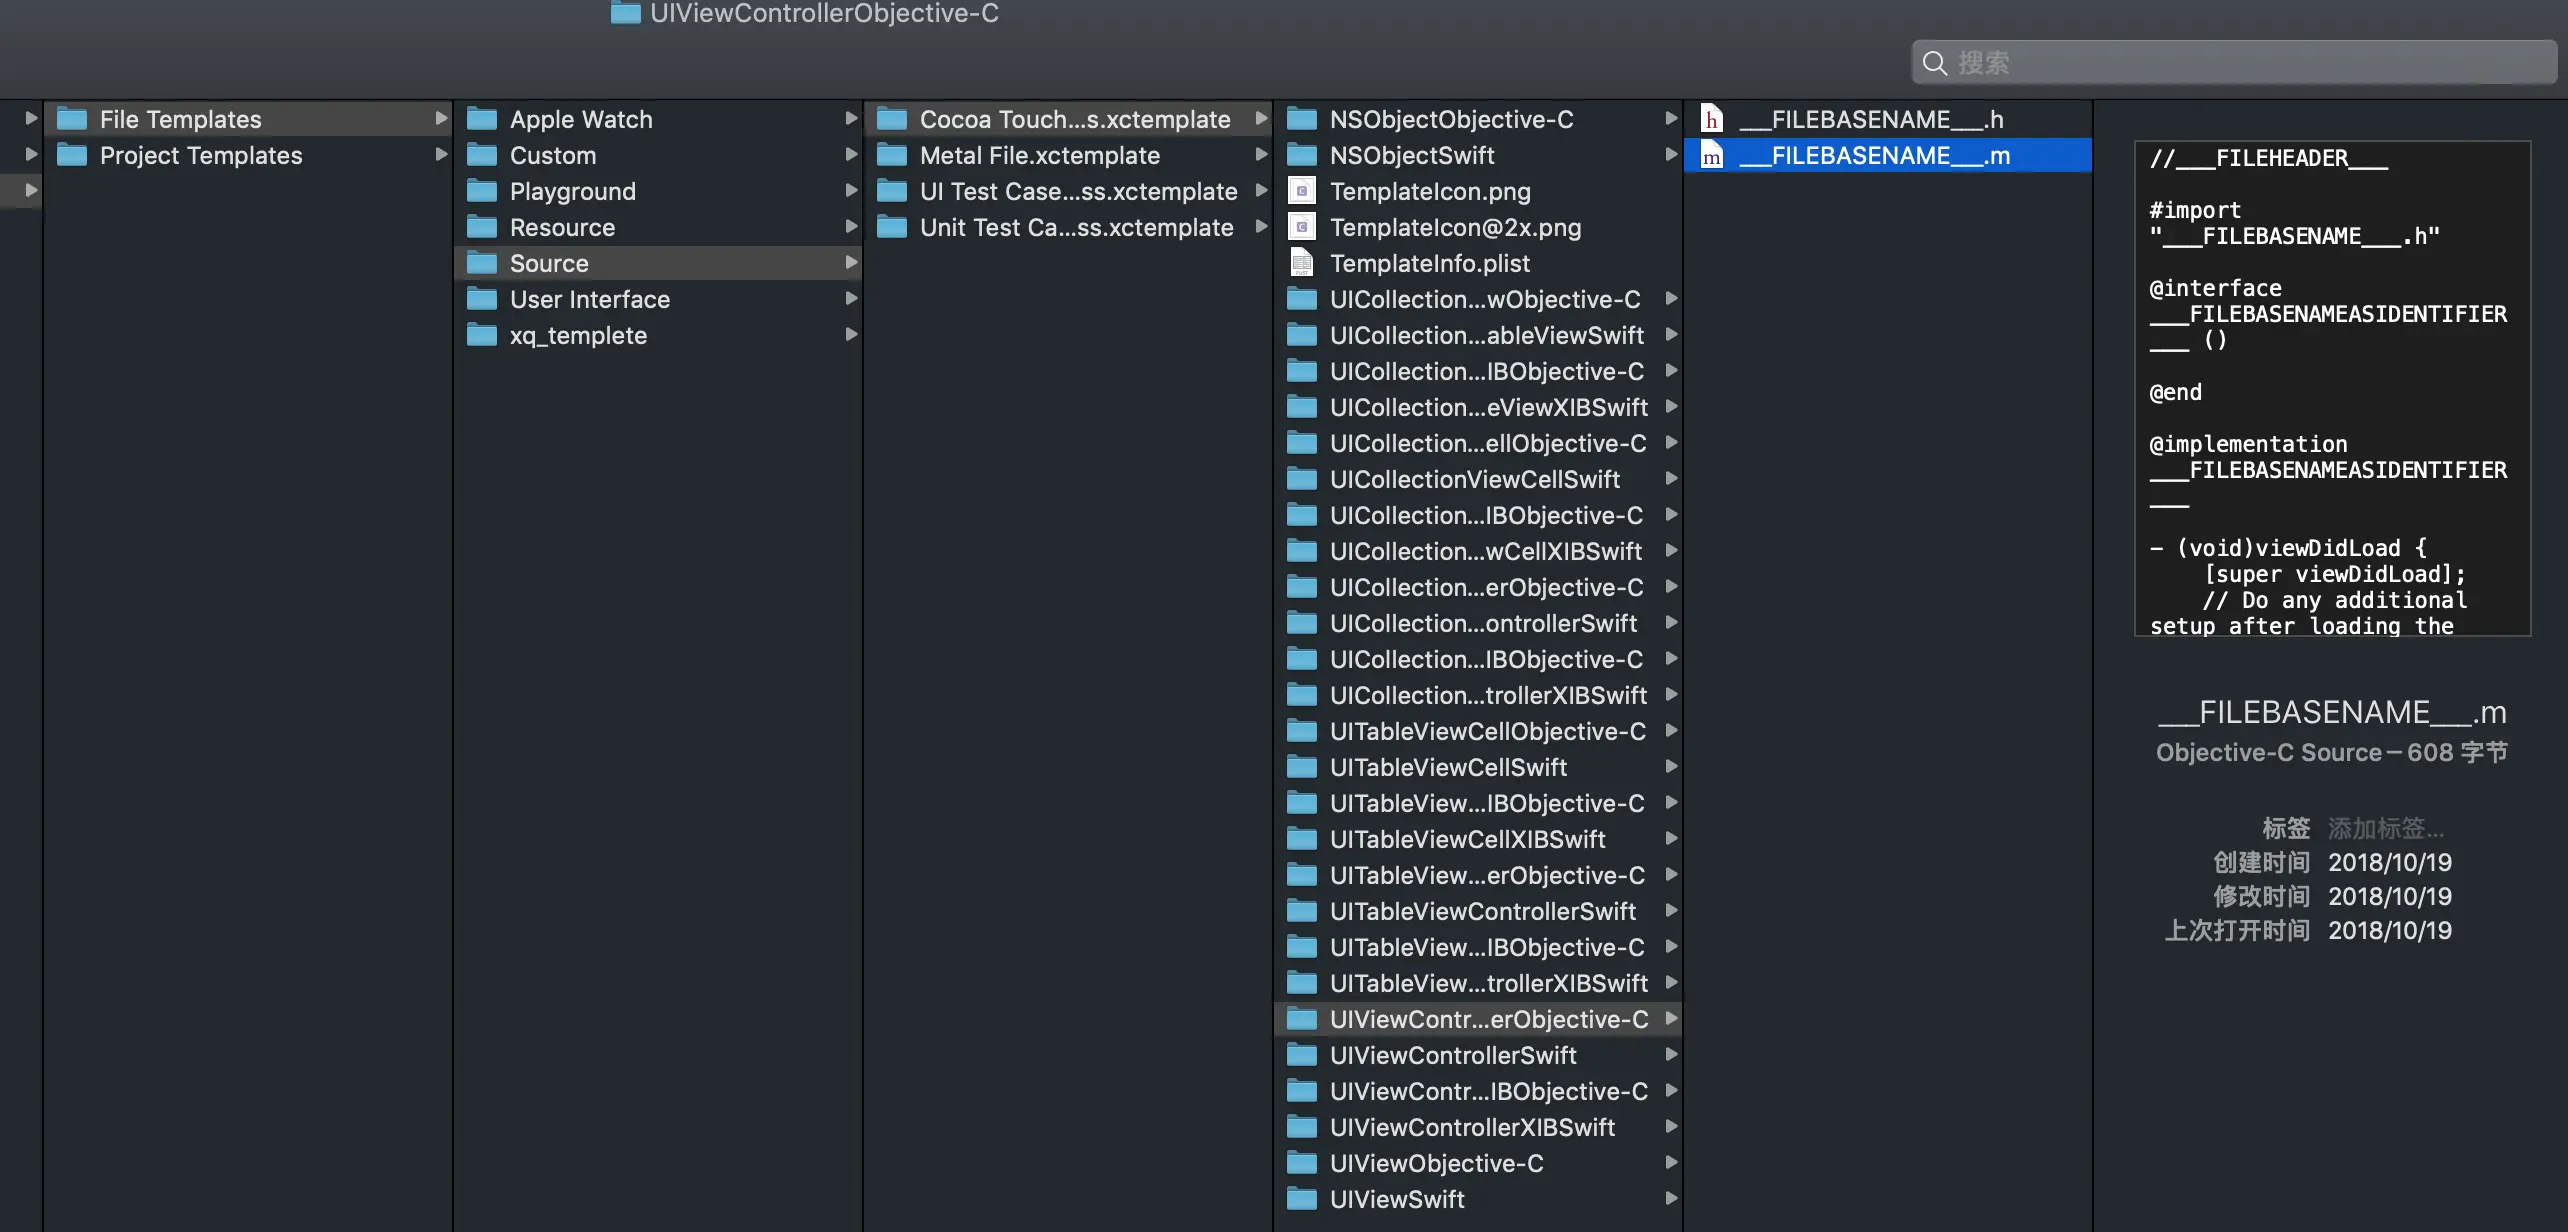Select the Apple Watch folder icon
Image resolution: width=2568 pixels, height=1232 pixels.
482,119
